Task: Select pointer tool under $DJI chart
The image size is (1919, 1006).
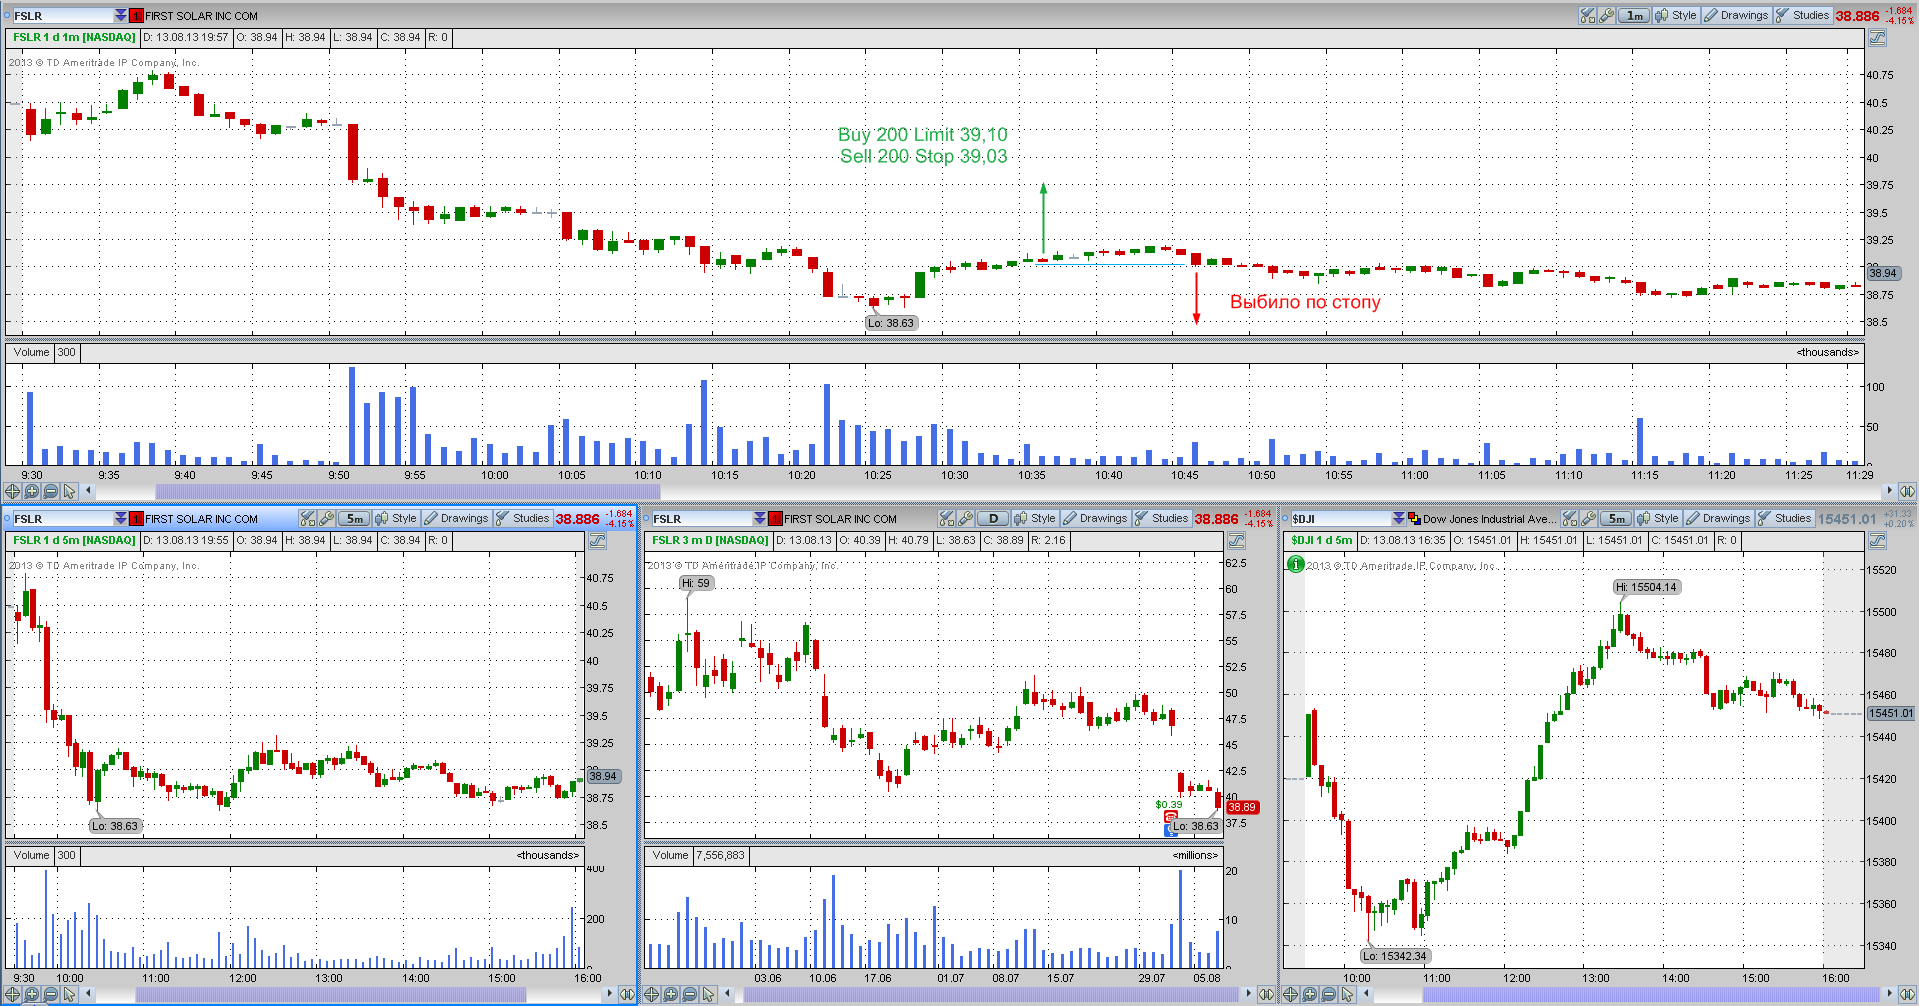Action: point(1348,994)
